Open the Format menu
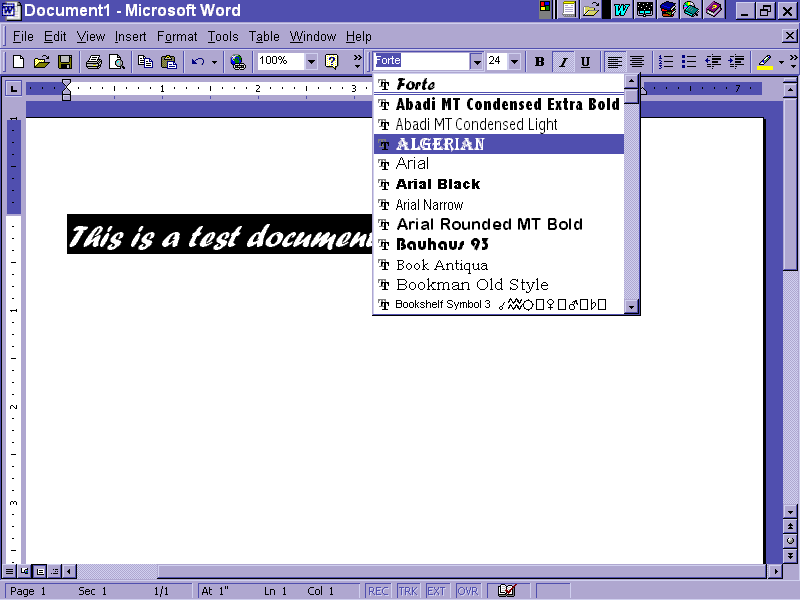800x600 pixels. tap(177, 37)
